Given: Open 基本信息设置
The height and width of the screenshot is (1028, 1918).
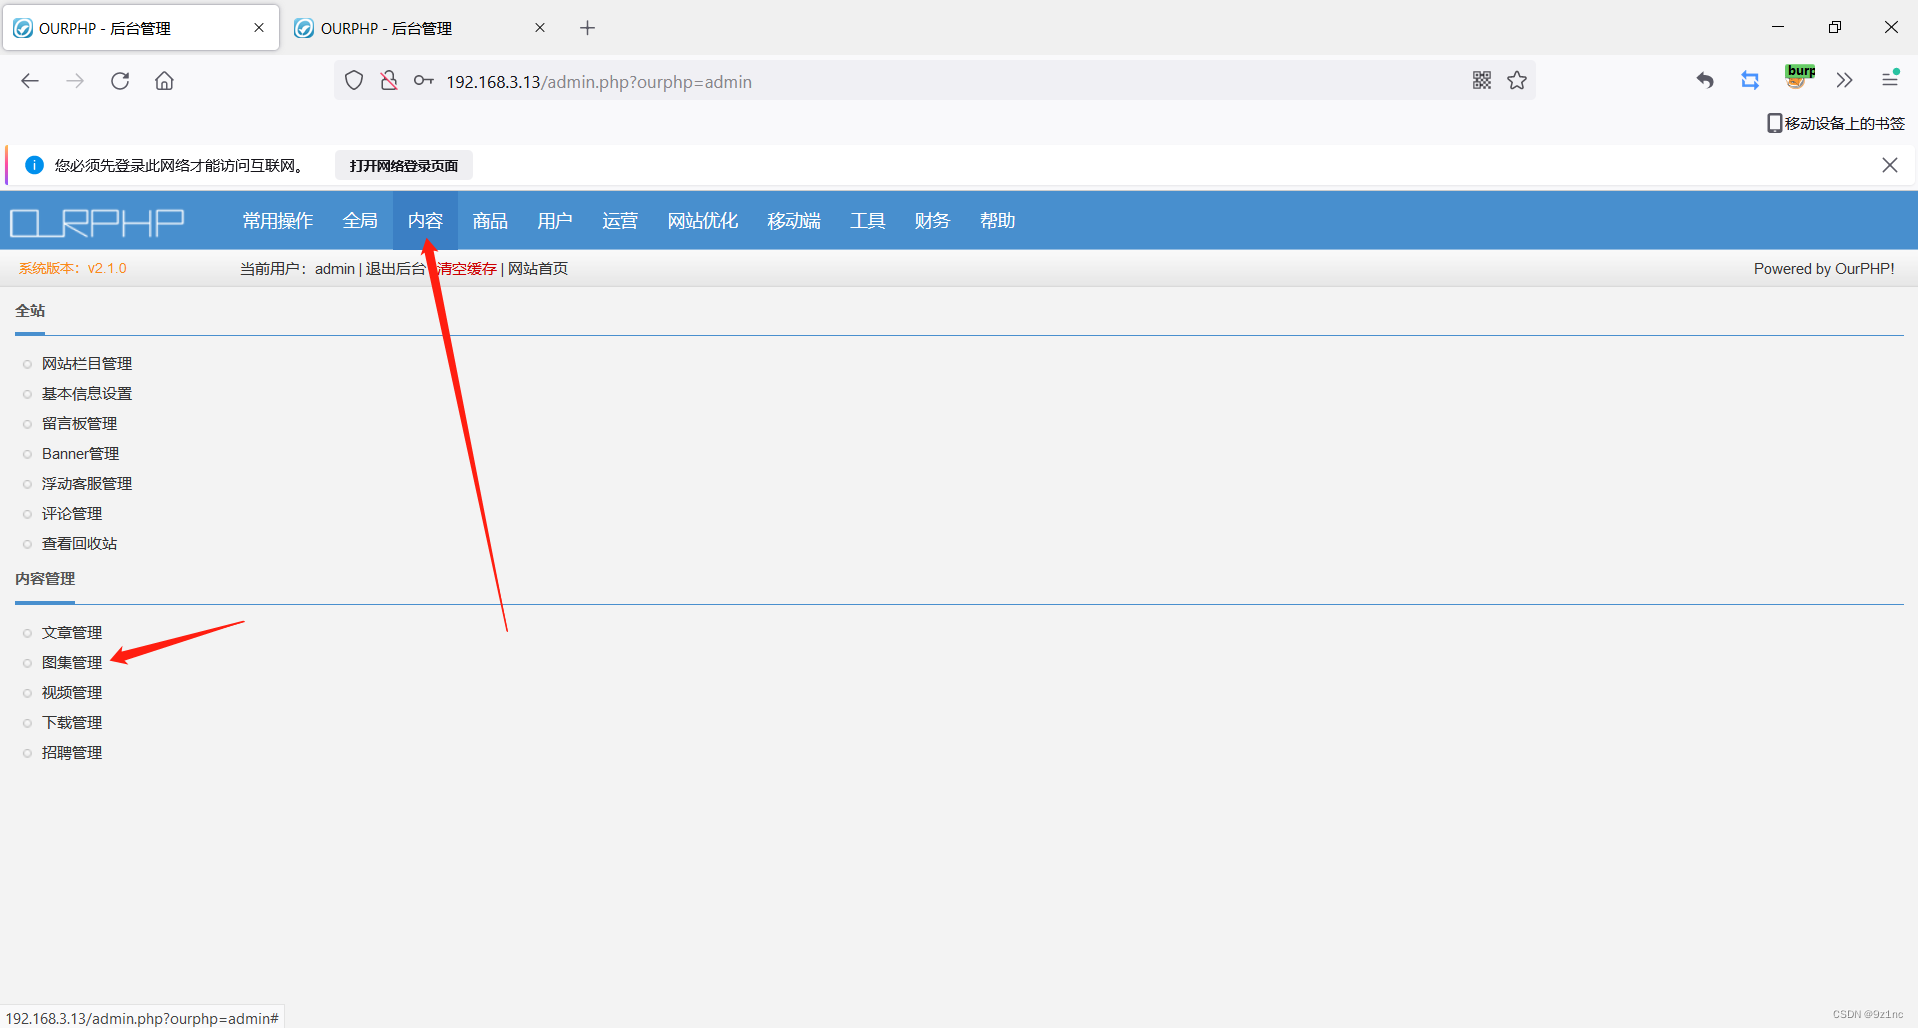Looking at the screenshot, I should pyautogui.click(x=87, y=394).
